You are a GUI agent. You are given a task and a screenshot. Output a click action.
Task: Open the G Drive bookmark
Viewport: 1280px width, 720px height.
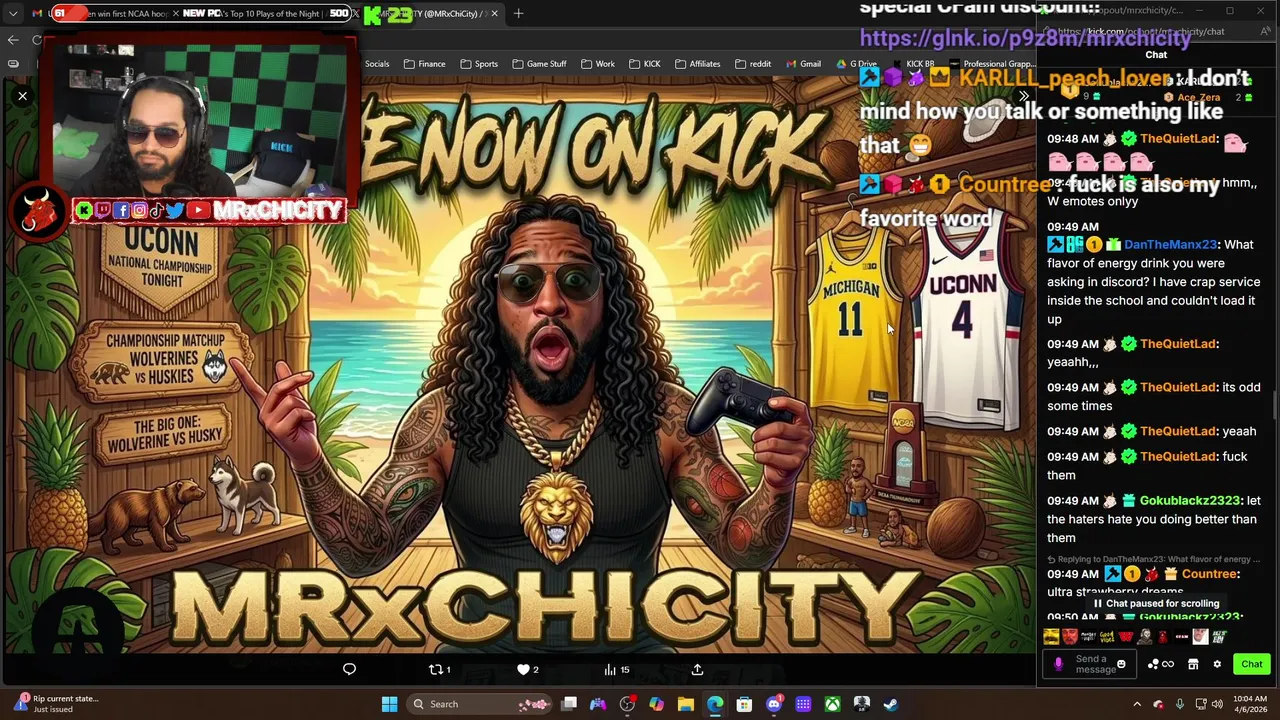[857, 64]
